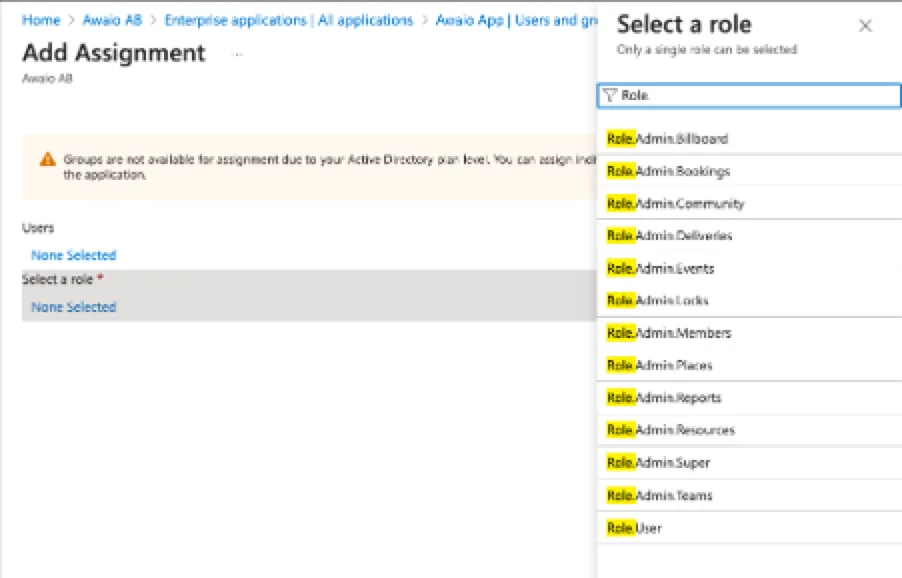Choose Role.Admin.Locks
The width and height of the screenshot is (902, 578).
pos(750,300)
